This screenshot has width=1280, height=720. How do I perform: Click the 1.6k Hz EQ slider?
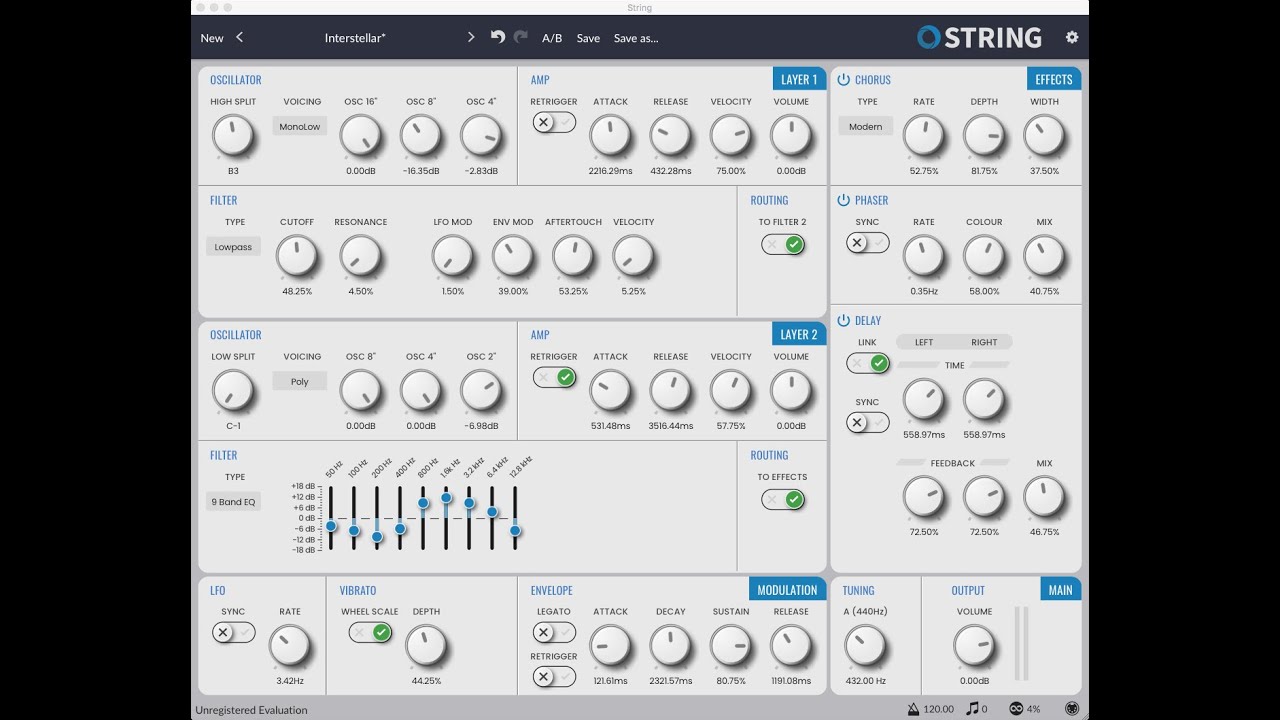click(x=446, y=518)
